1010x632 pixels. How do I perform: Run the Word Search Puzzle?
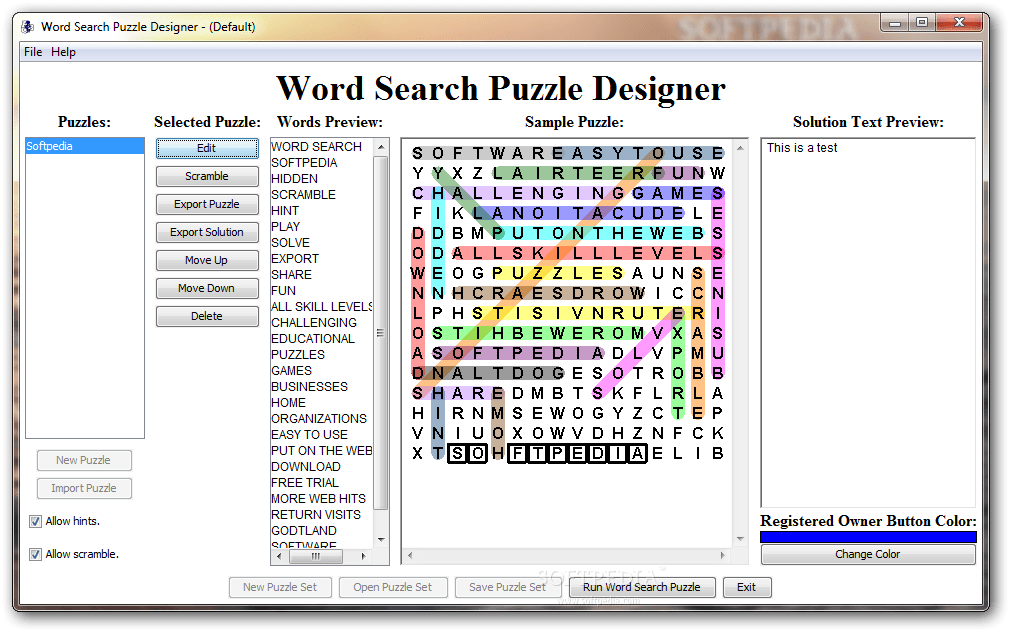point(641,587)
